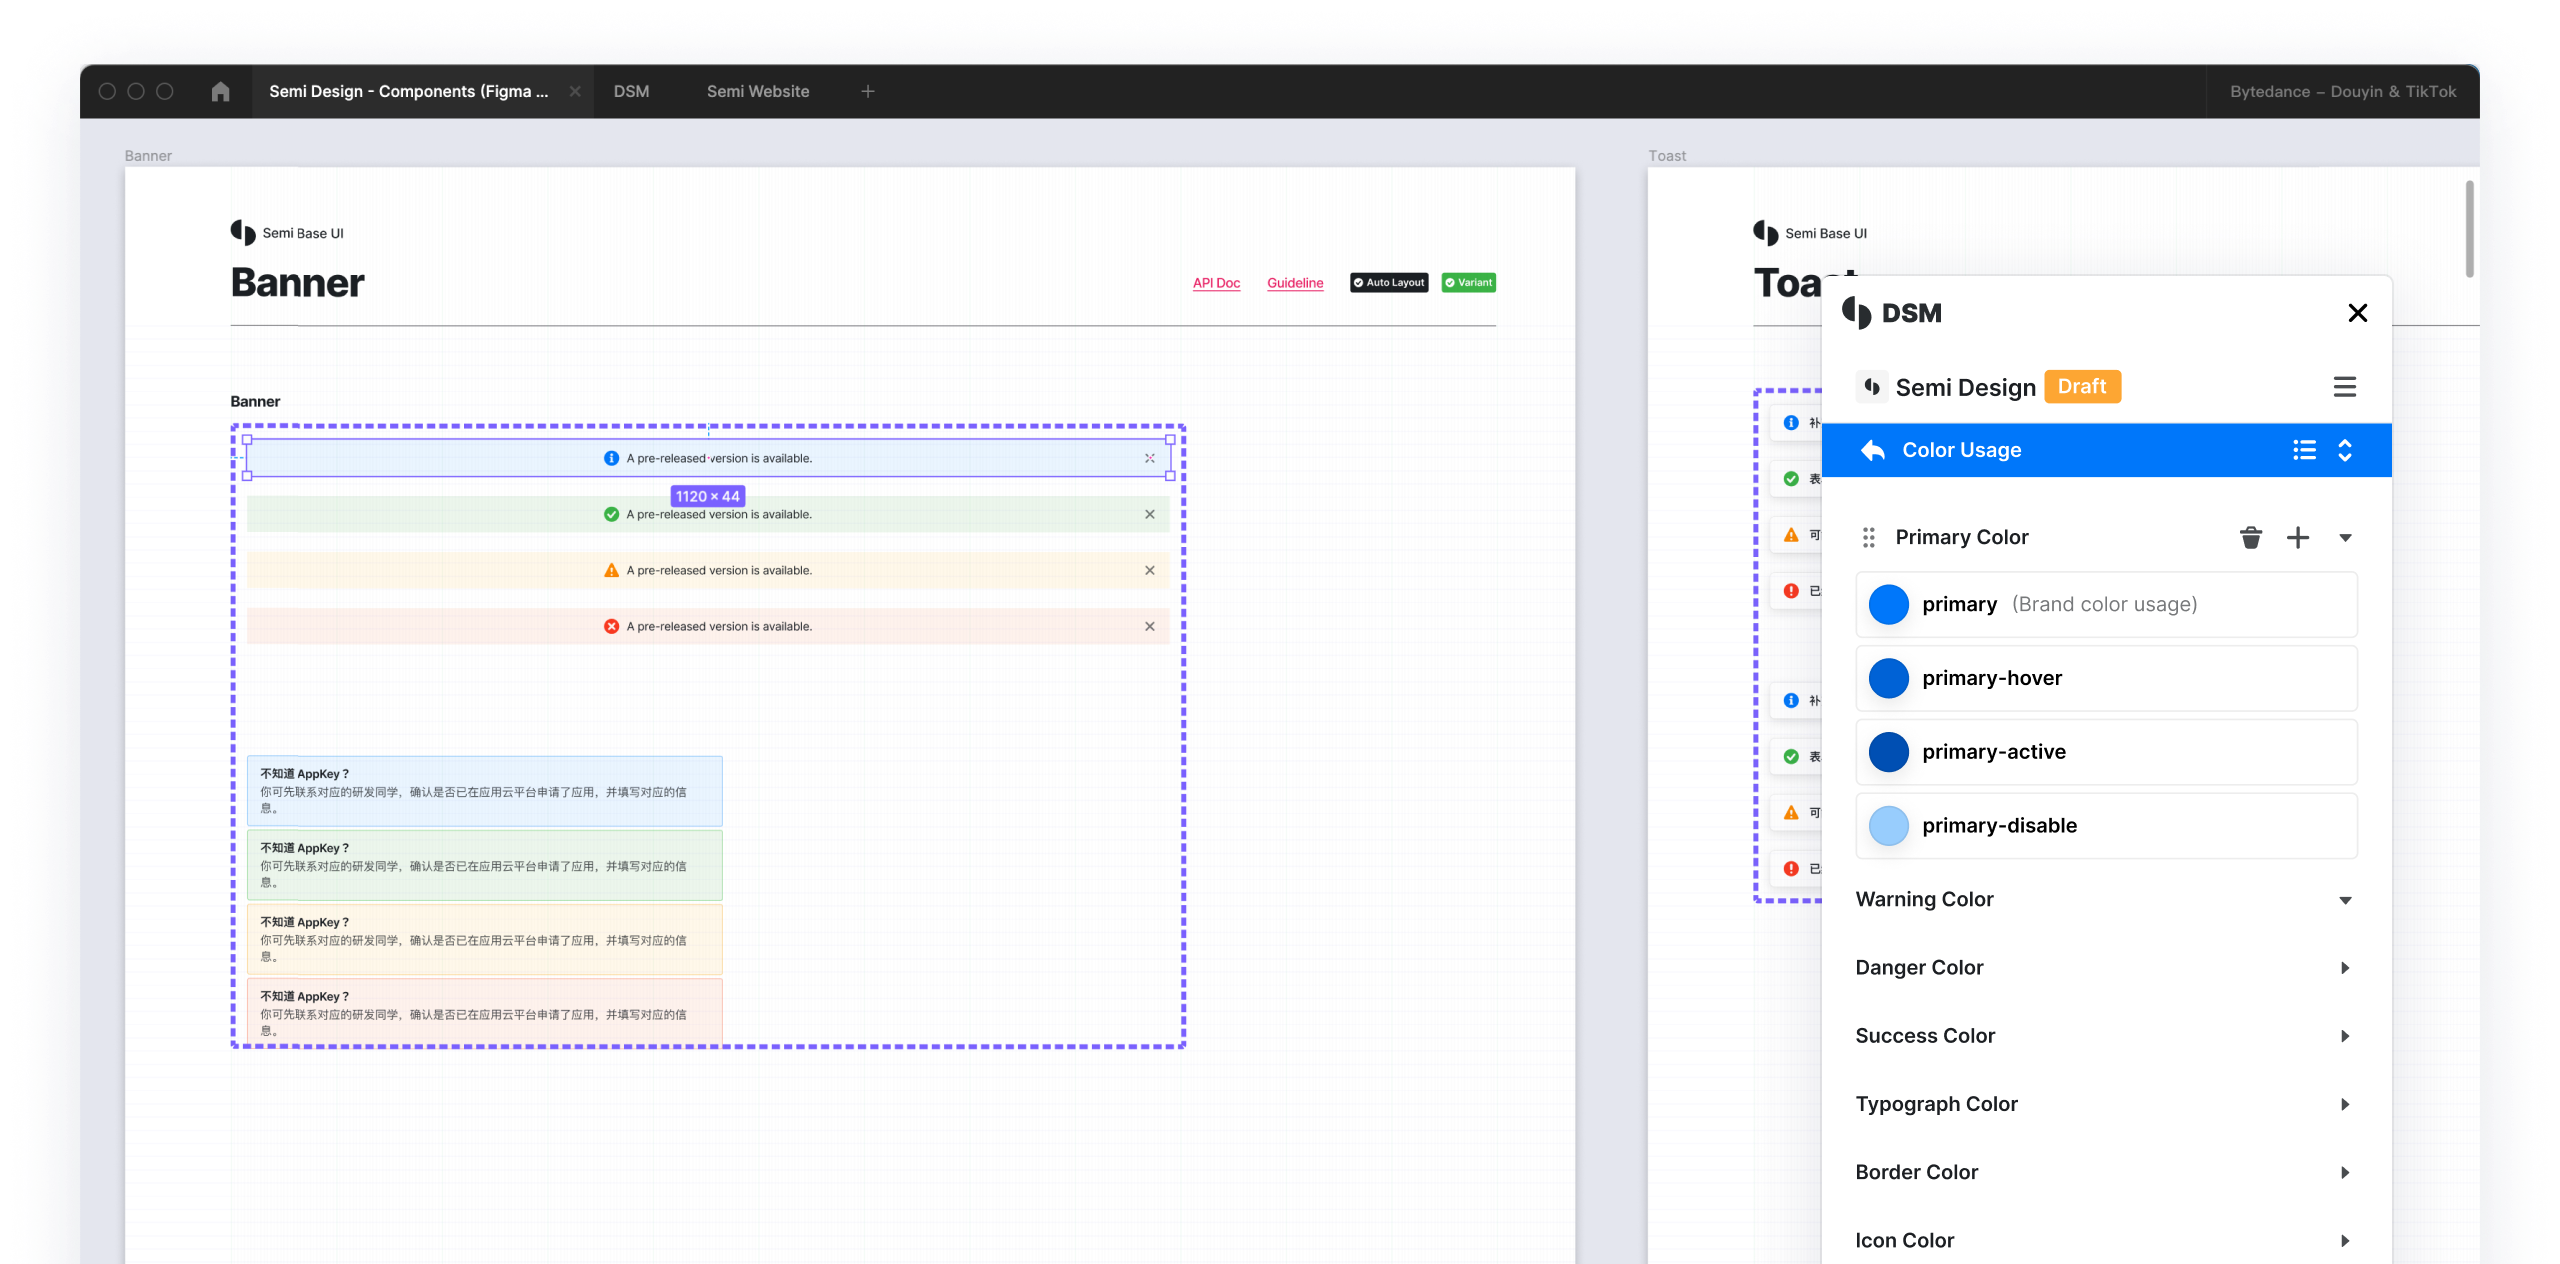Switch to the Semi Website tab
This screenshot has width=2560, height=1264.
click(x=758, y=92)
